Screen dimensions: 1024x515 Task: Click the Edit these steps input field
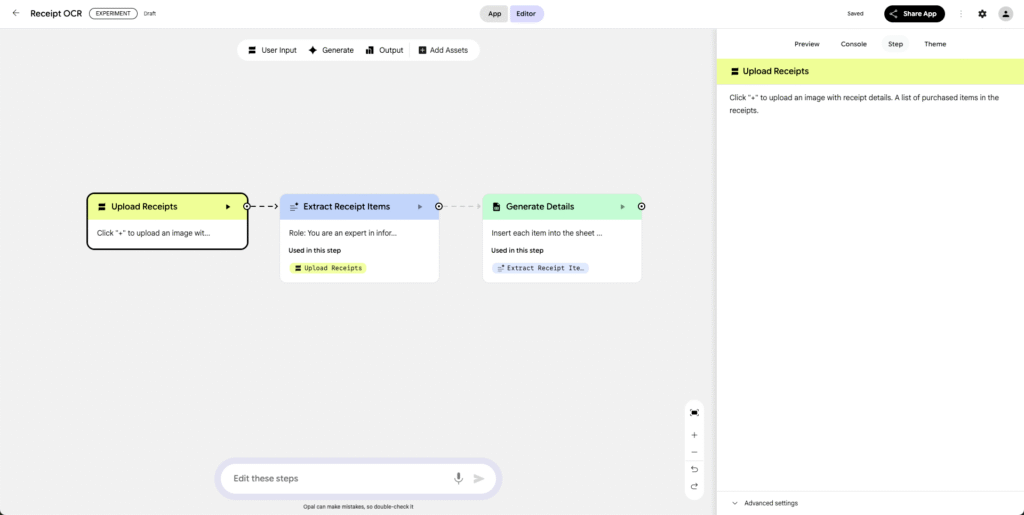(335, 478)
